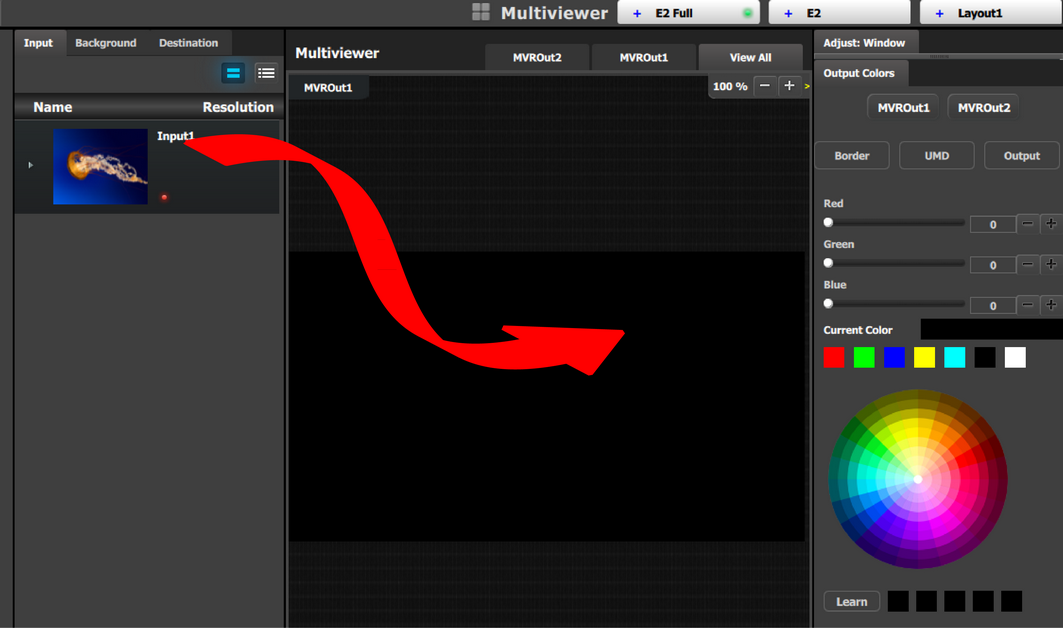Click the Resolution column header
The height and width of the screenshot is (628, 1063).
tap(238, 107)
